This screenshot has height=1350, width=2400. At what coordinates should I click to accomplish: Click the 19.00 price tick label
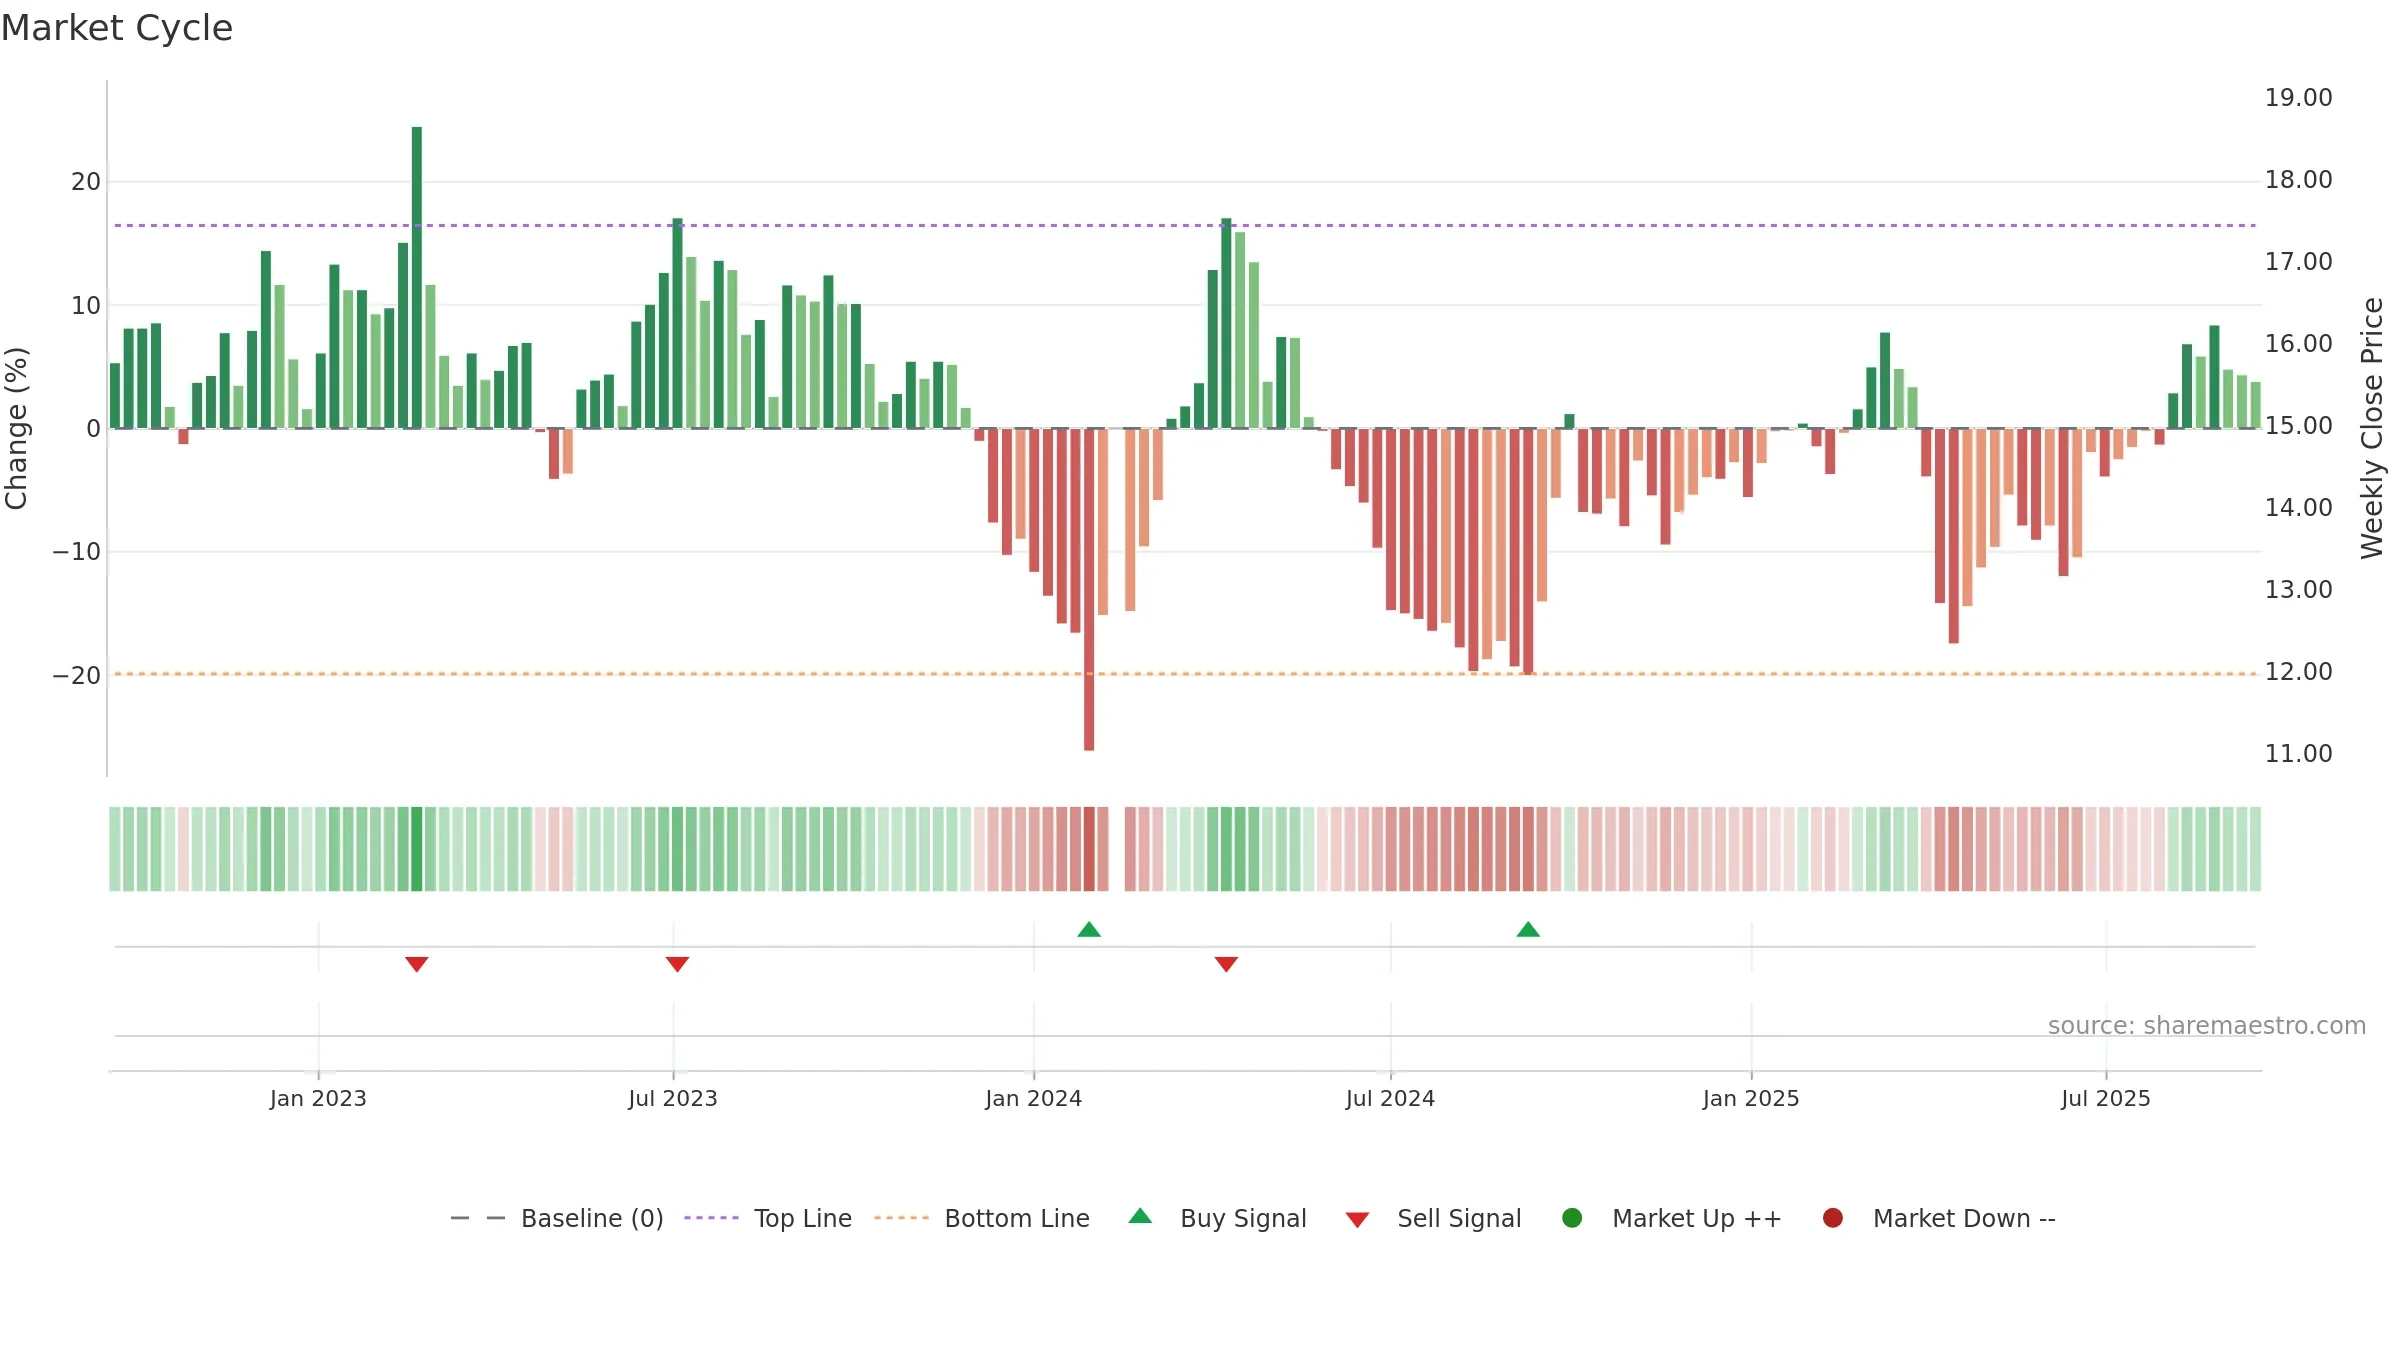(x=2298, y=97)
